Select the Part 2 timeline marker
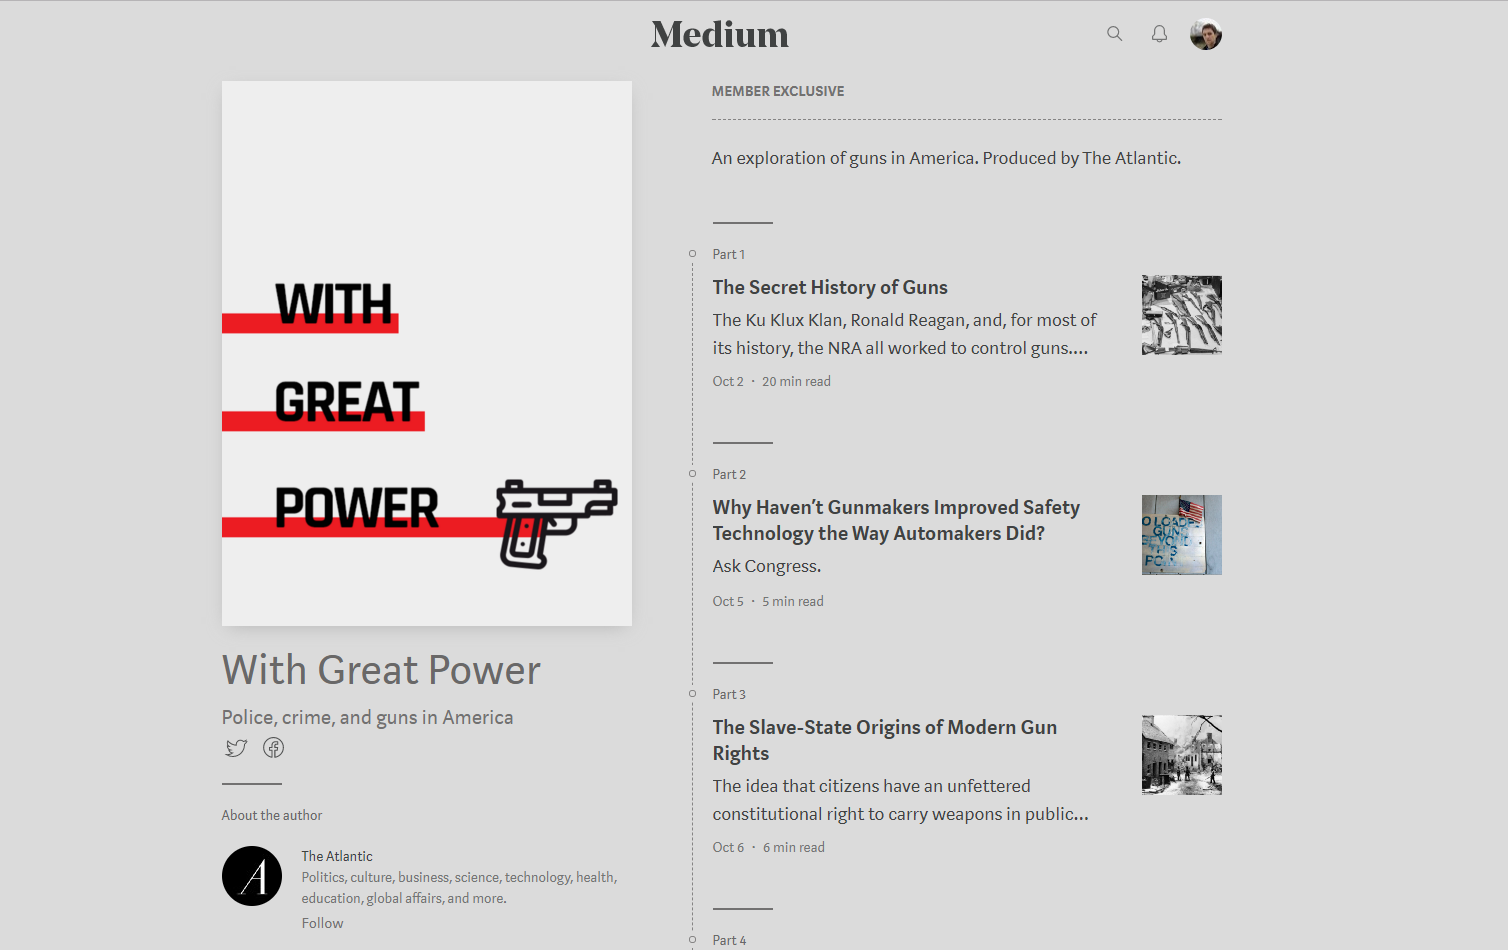The width and height of the screenshot is (1508, 950). 692,474
